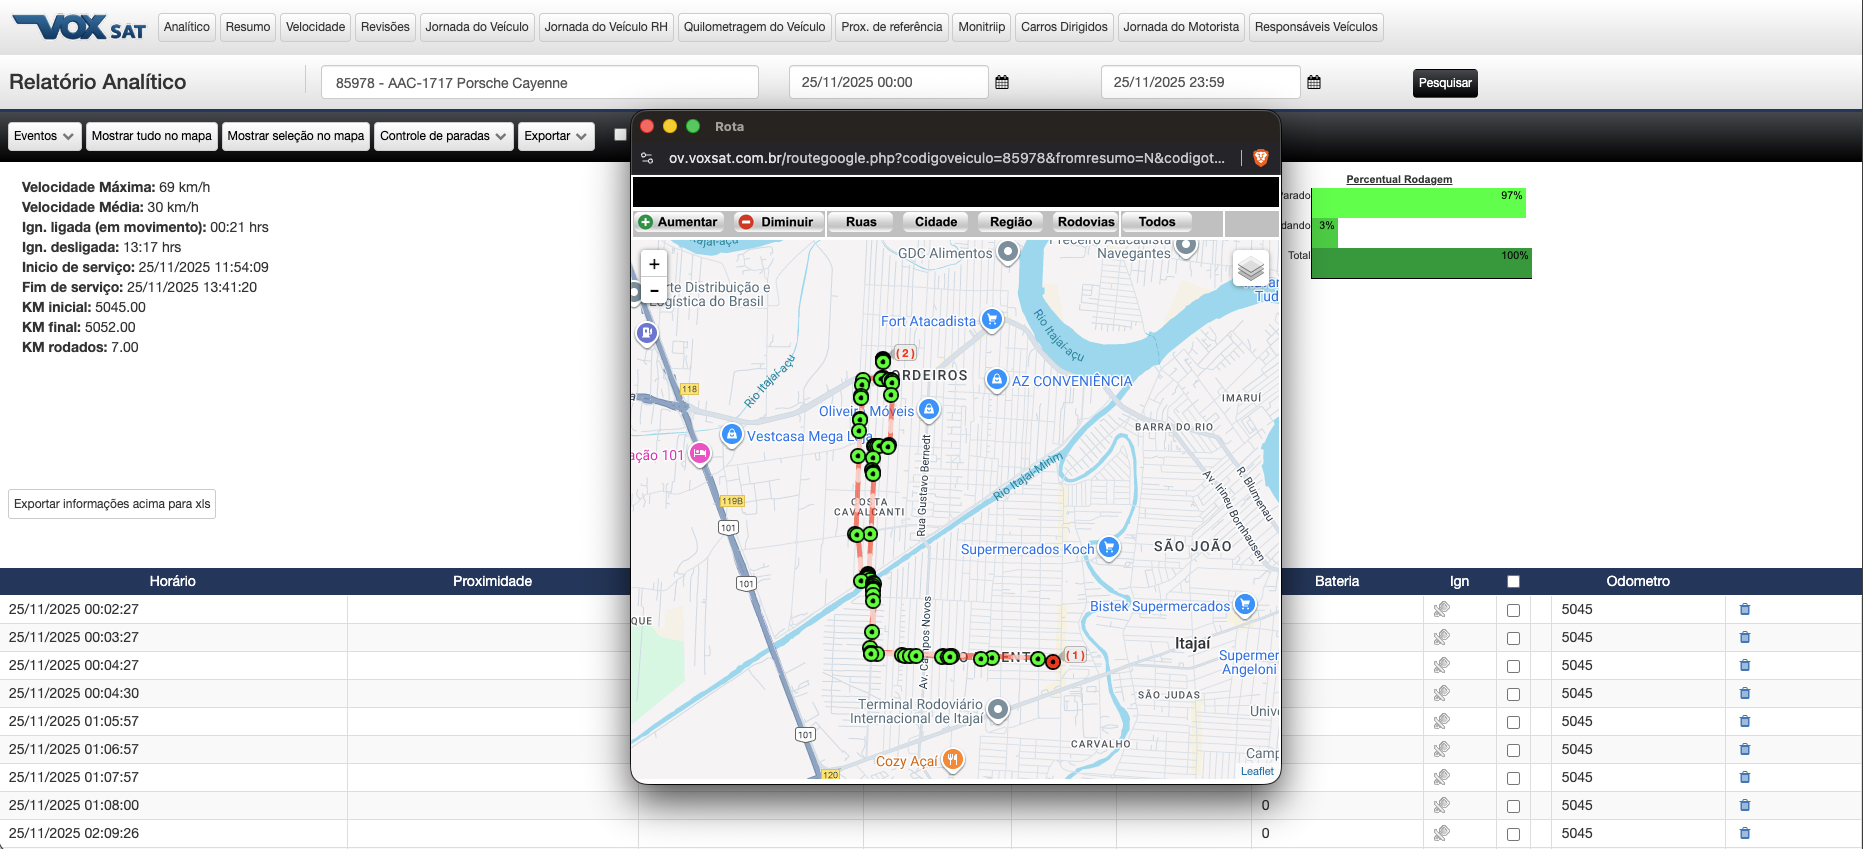
Task: Open the Controle de paradas dropdown
Action: 443,136
